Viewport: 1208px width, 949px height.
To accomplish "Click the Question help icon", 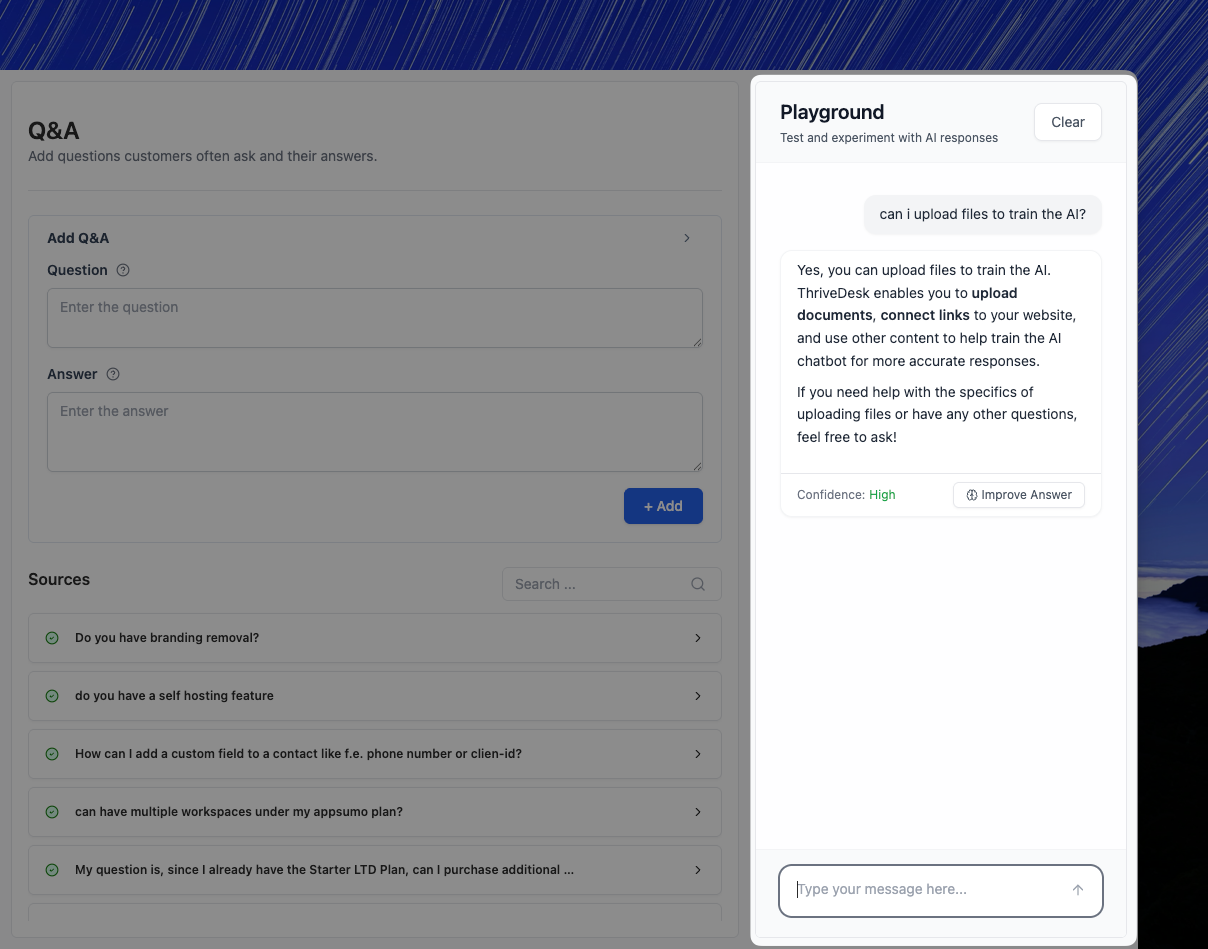I will click(123, 270).
